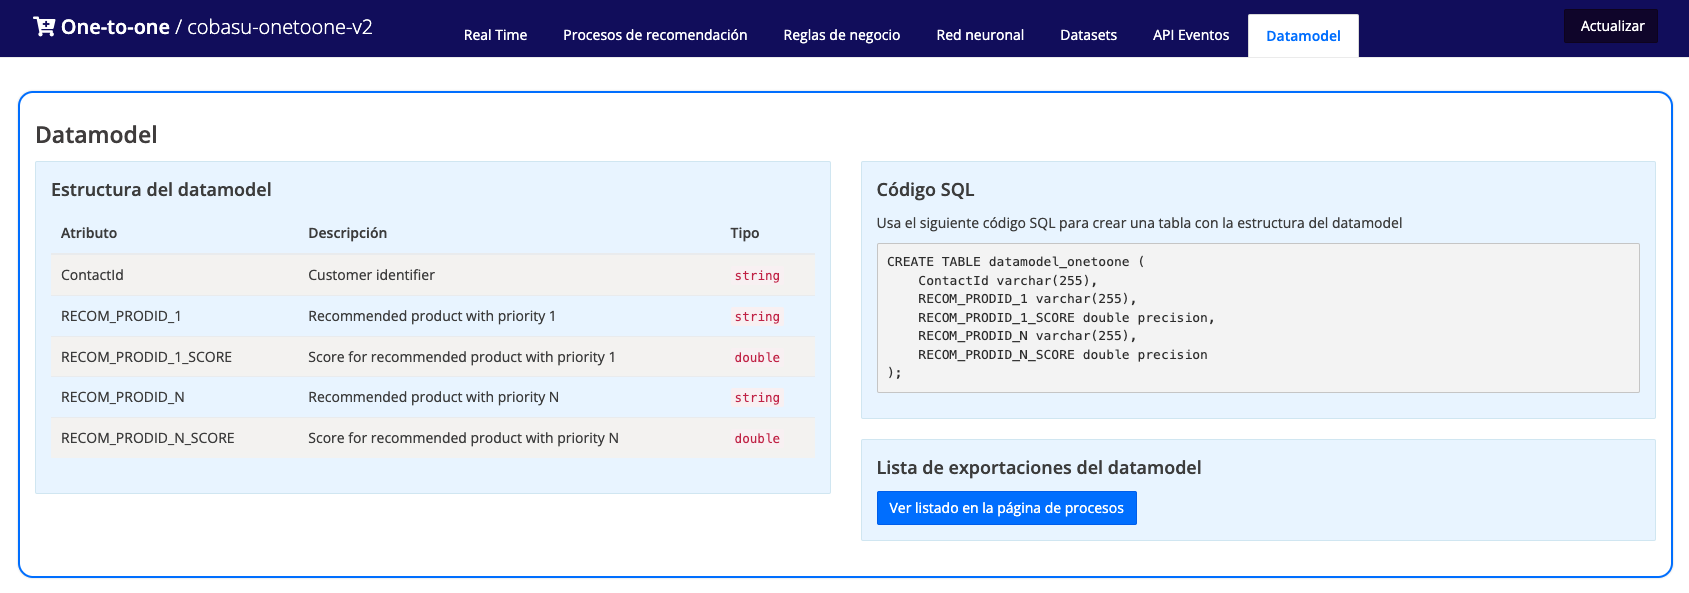Image resolution: width=1689 pixels, height=593 pixels.
Task: Open the API Eventos tab
Action: pyautogui.click(x=1191, y=35)
